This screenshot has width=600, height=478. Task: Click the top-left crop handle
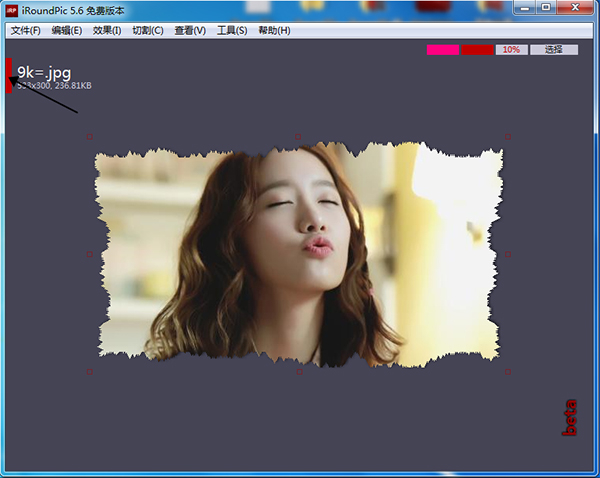[x=90, y=136]
